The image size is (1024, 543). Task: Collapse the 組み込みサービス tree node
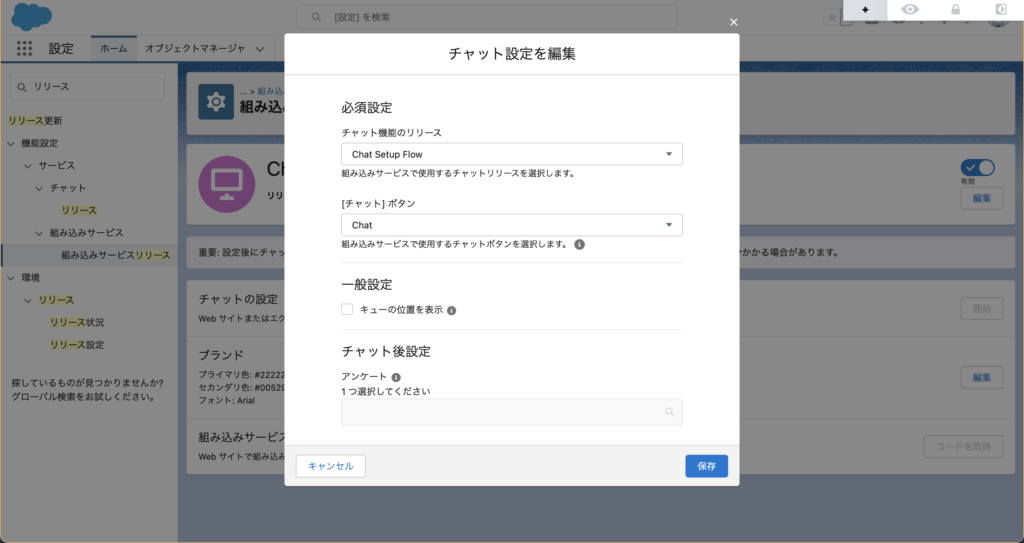pos(39,233)
